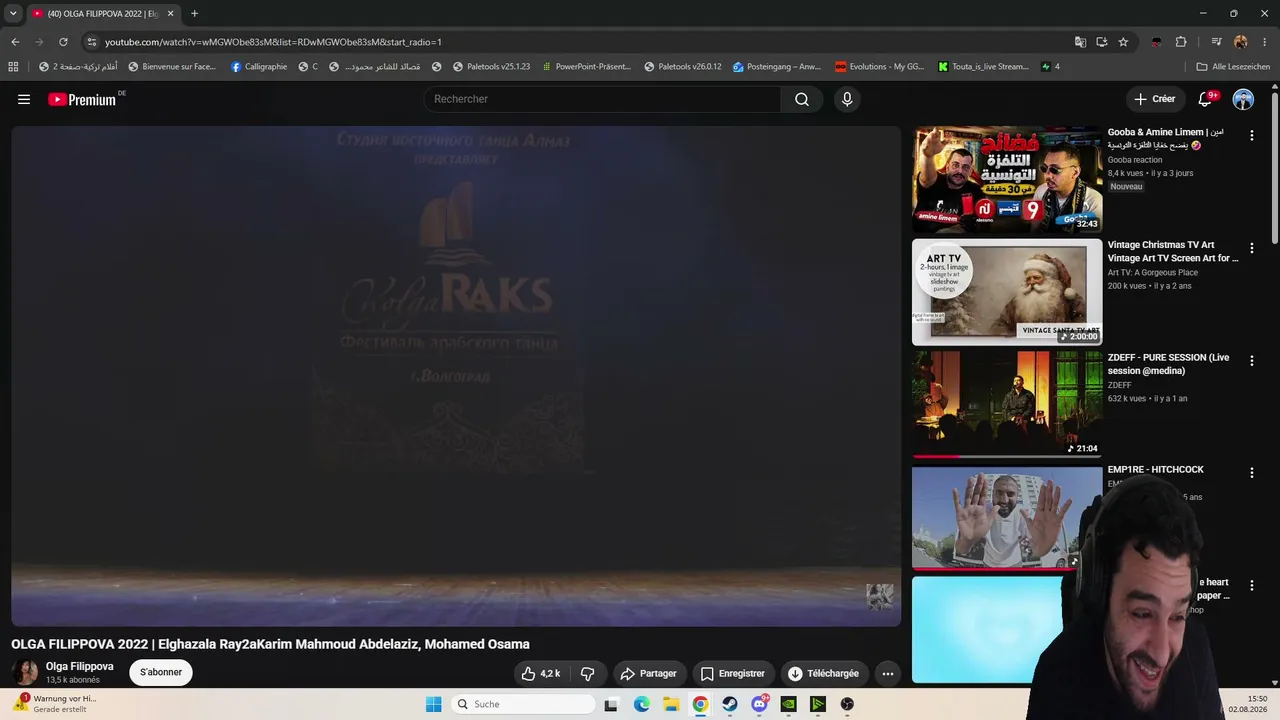Open the Créer menu button
The height and width of the screenshot is (720, 1280).
click(1154, 99)
